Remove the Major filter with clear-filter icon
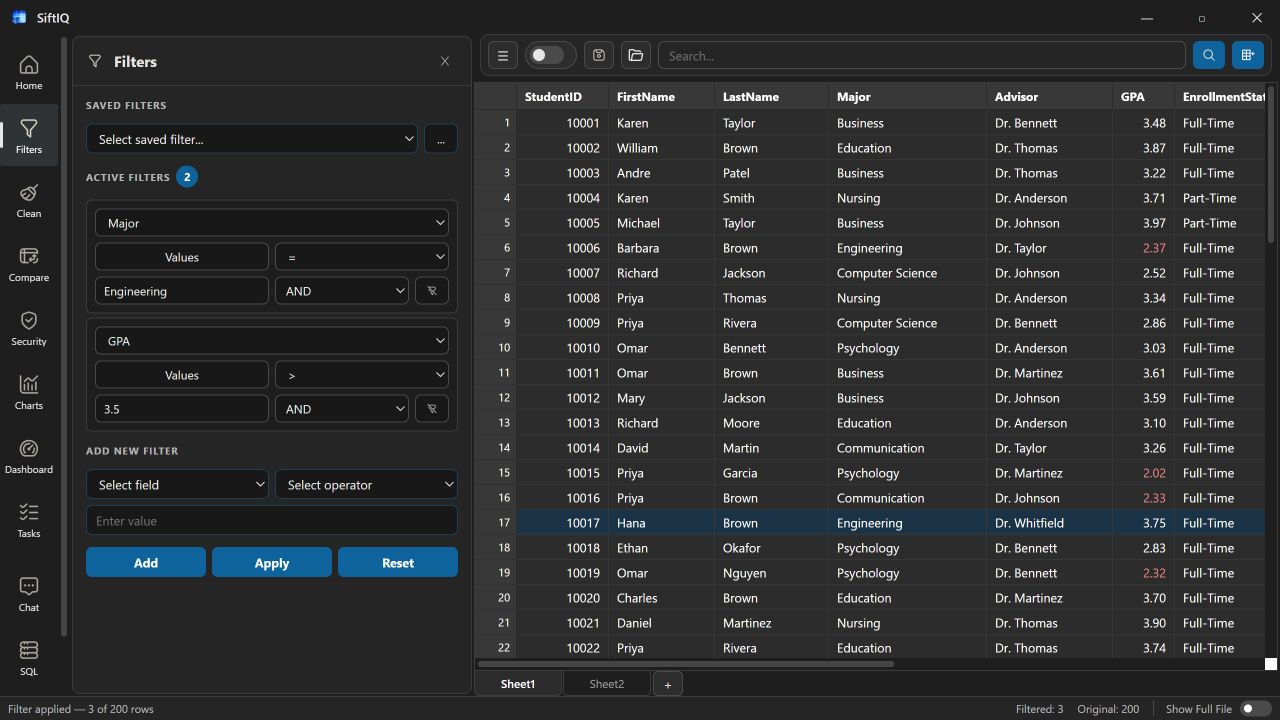Image resolution: width=1280 pixels, height=720 pixels. (x=432, y=291)
